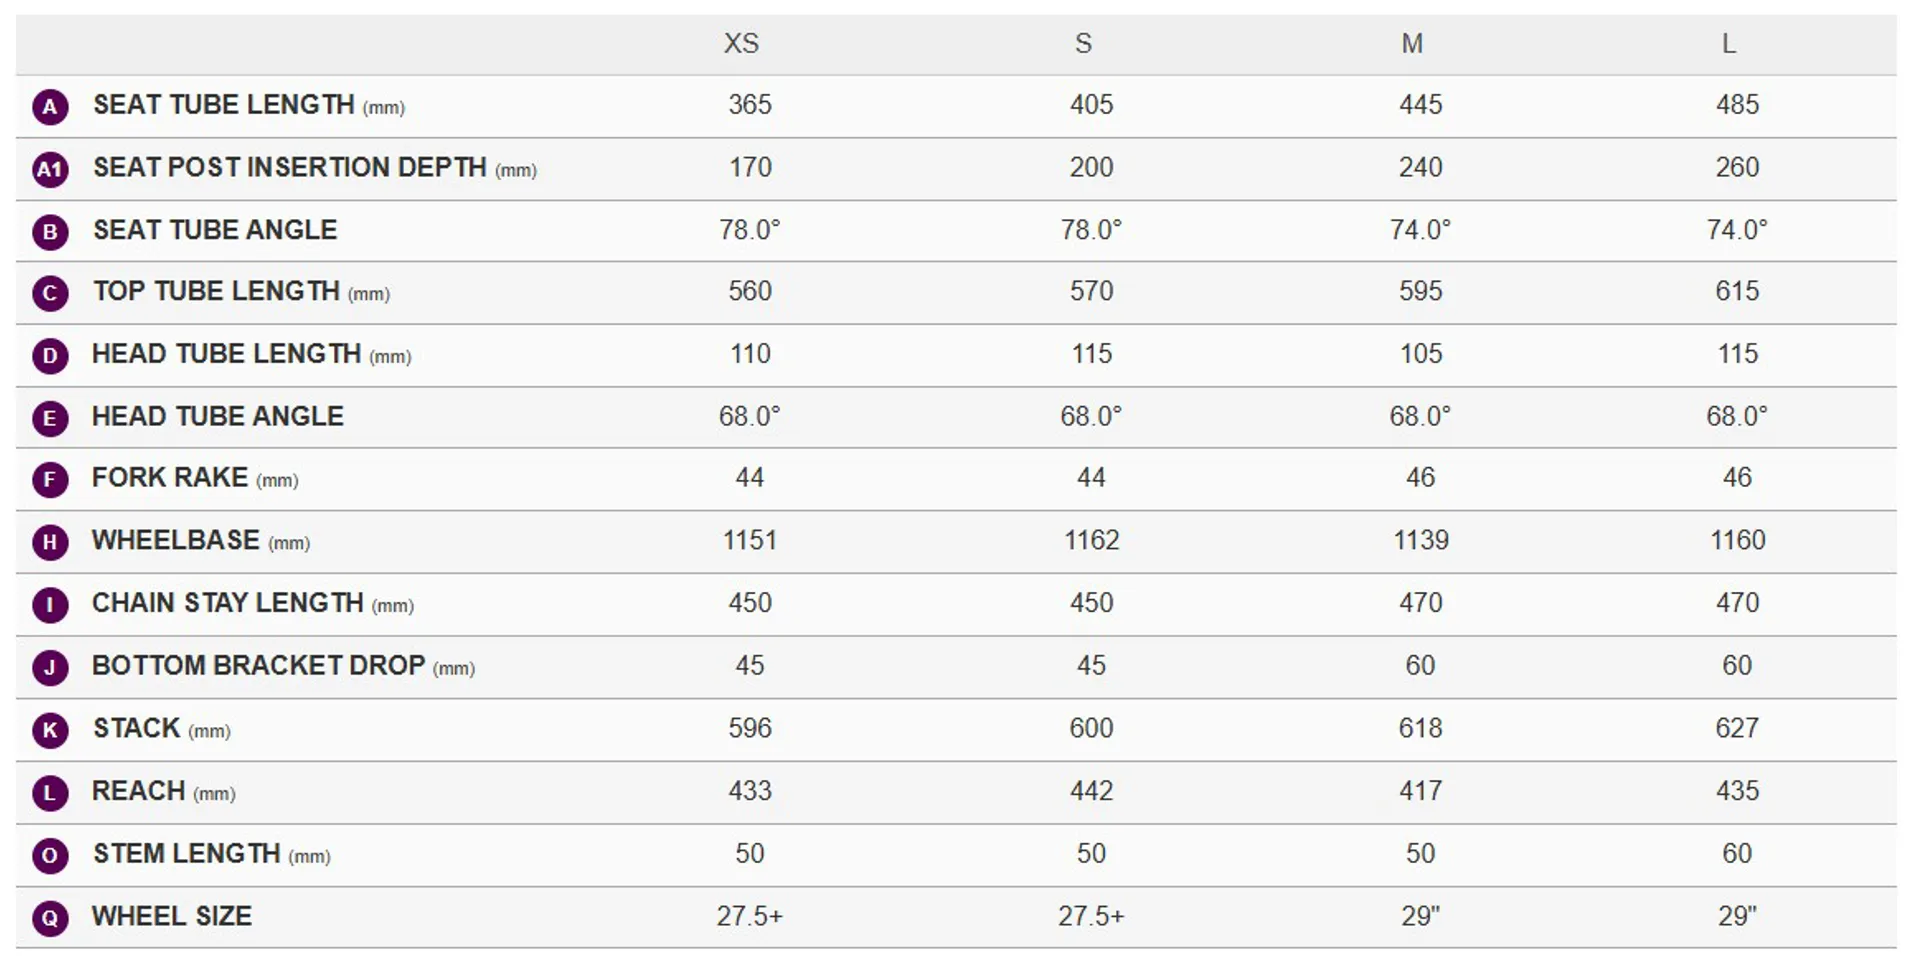Click the I badge beside Chain Stay Length
Viewport: 1920px width, 970px height.
coord(50,605)
